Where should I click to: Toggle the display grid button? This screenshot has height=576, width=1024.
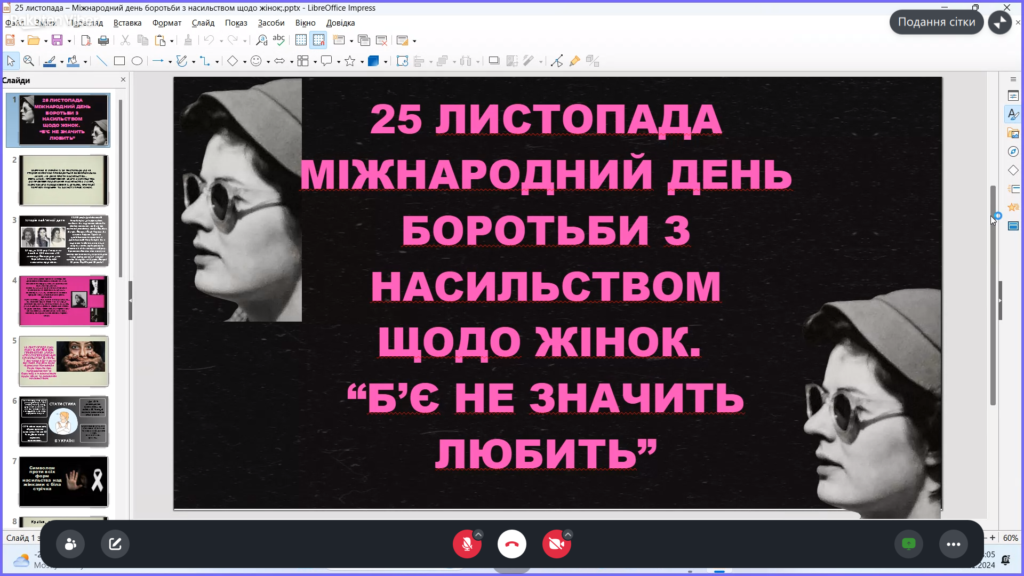(300, 40)
